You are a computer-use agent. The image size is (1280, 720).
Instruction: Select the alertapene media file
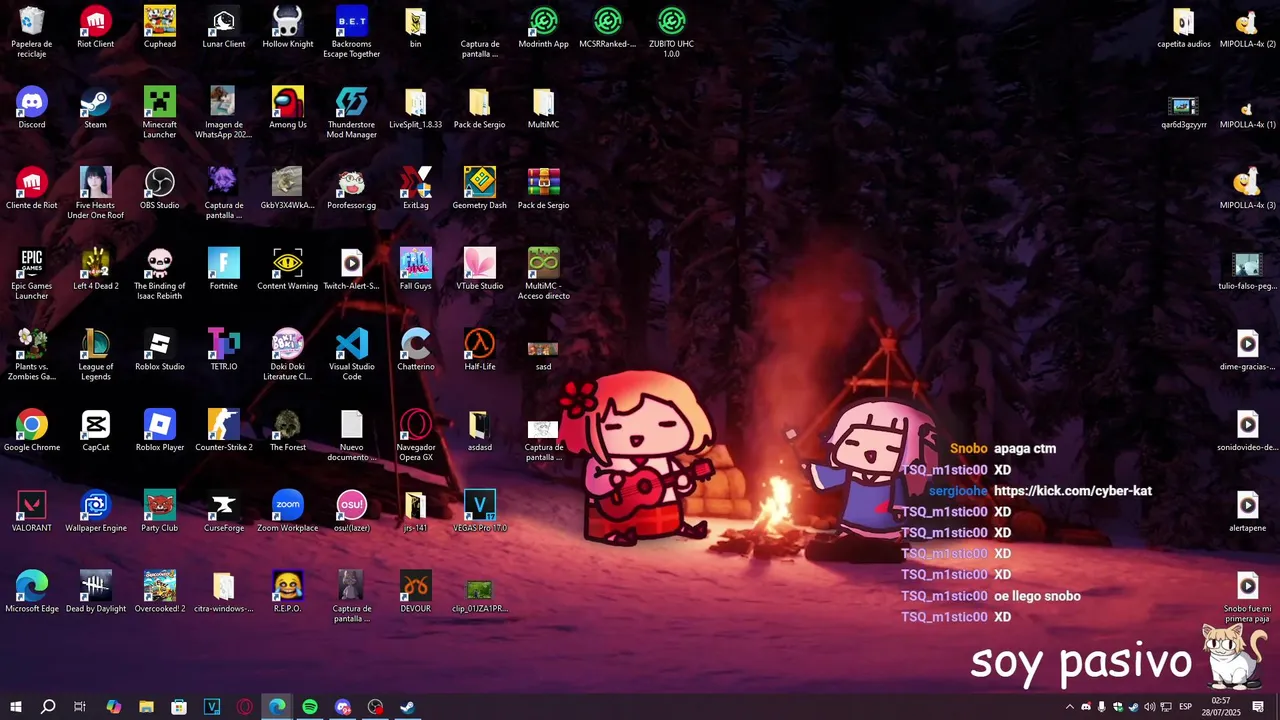pos(1247,512)
